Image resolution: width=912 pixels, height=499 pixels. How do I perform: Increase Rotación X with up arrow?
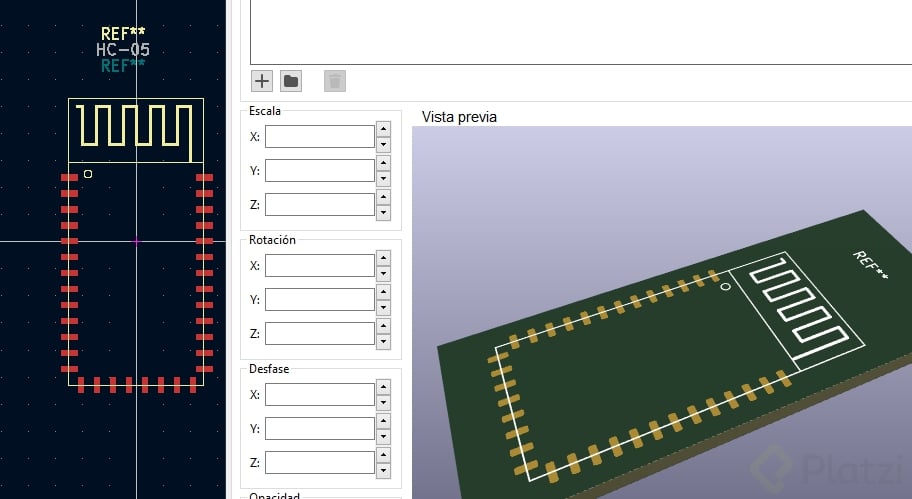point(383,258)
